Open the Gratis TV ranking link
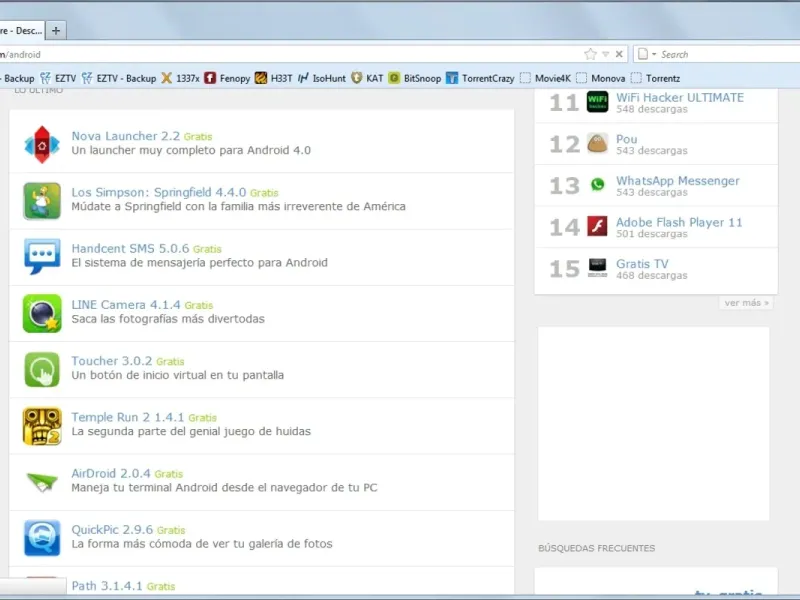 tap(642, 264)
